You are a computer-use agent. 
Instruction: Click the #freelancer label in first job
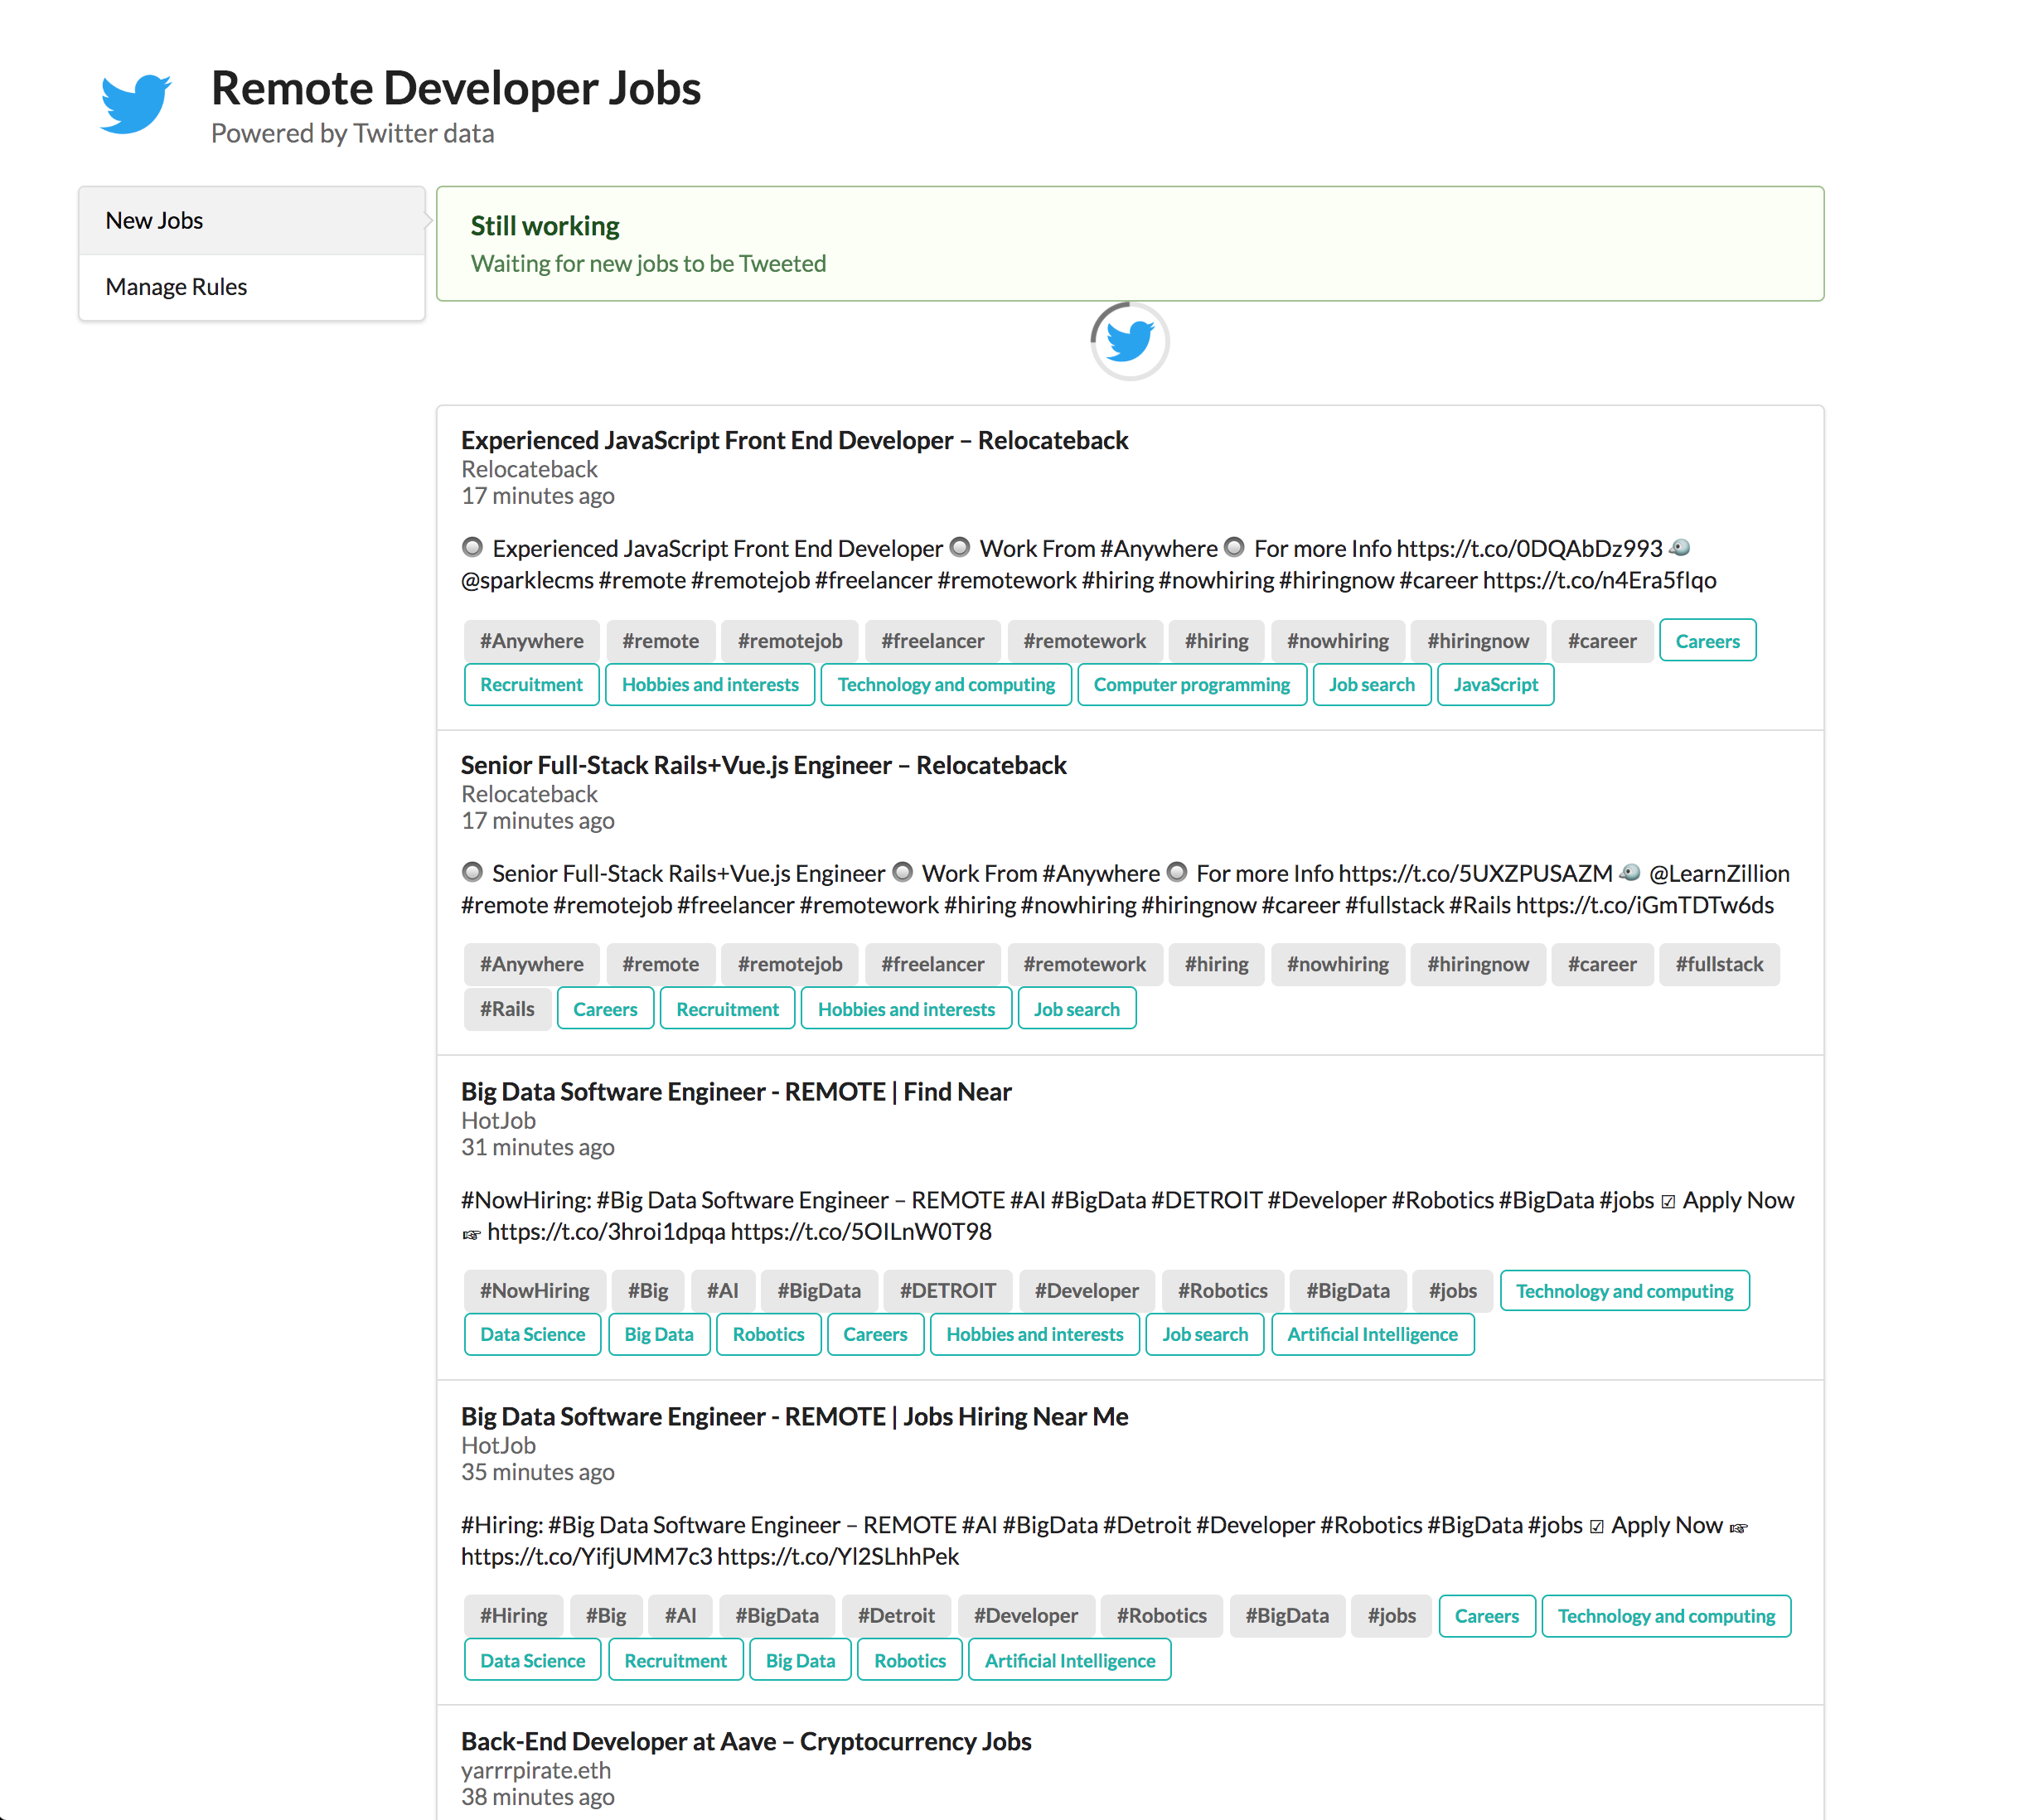[x=932, y=641]
